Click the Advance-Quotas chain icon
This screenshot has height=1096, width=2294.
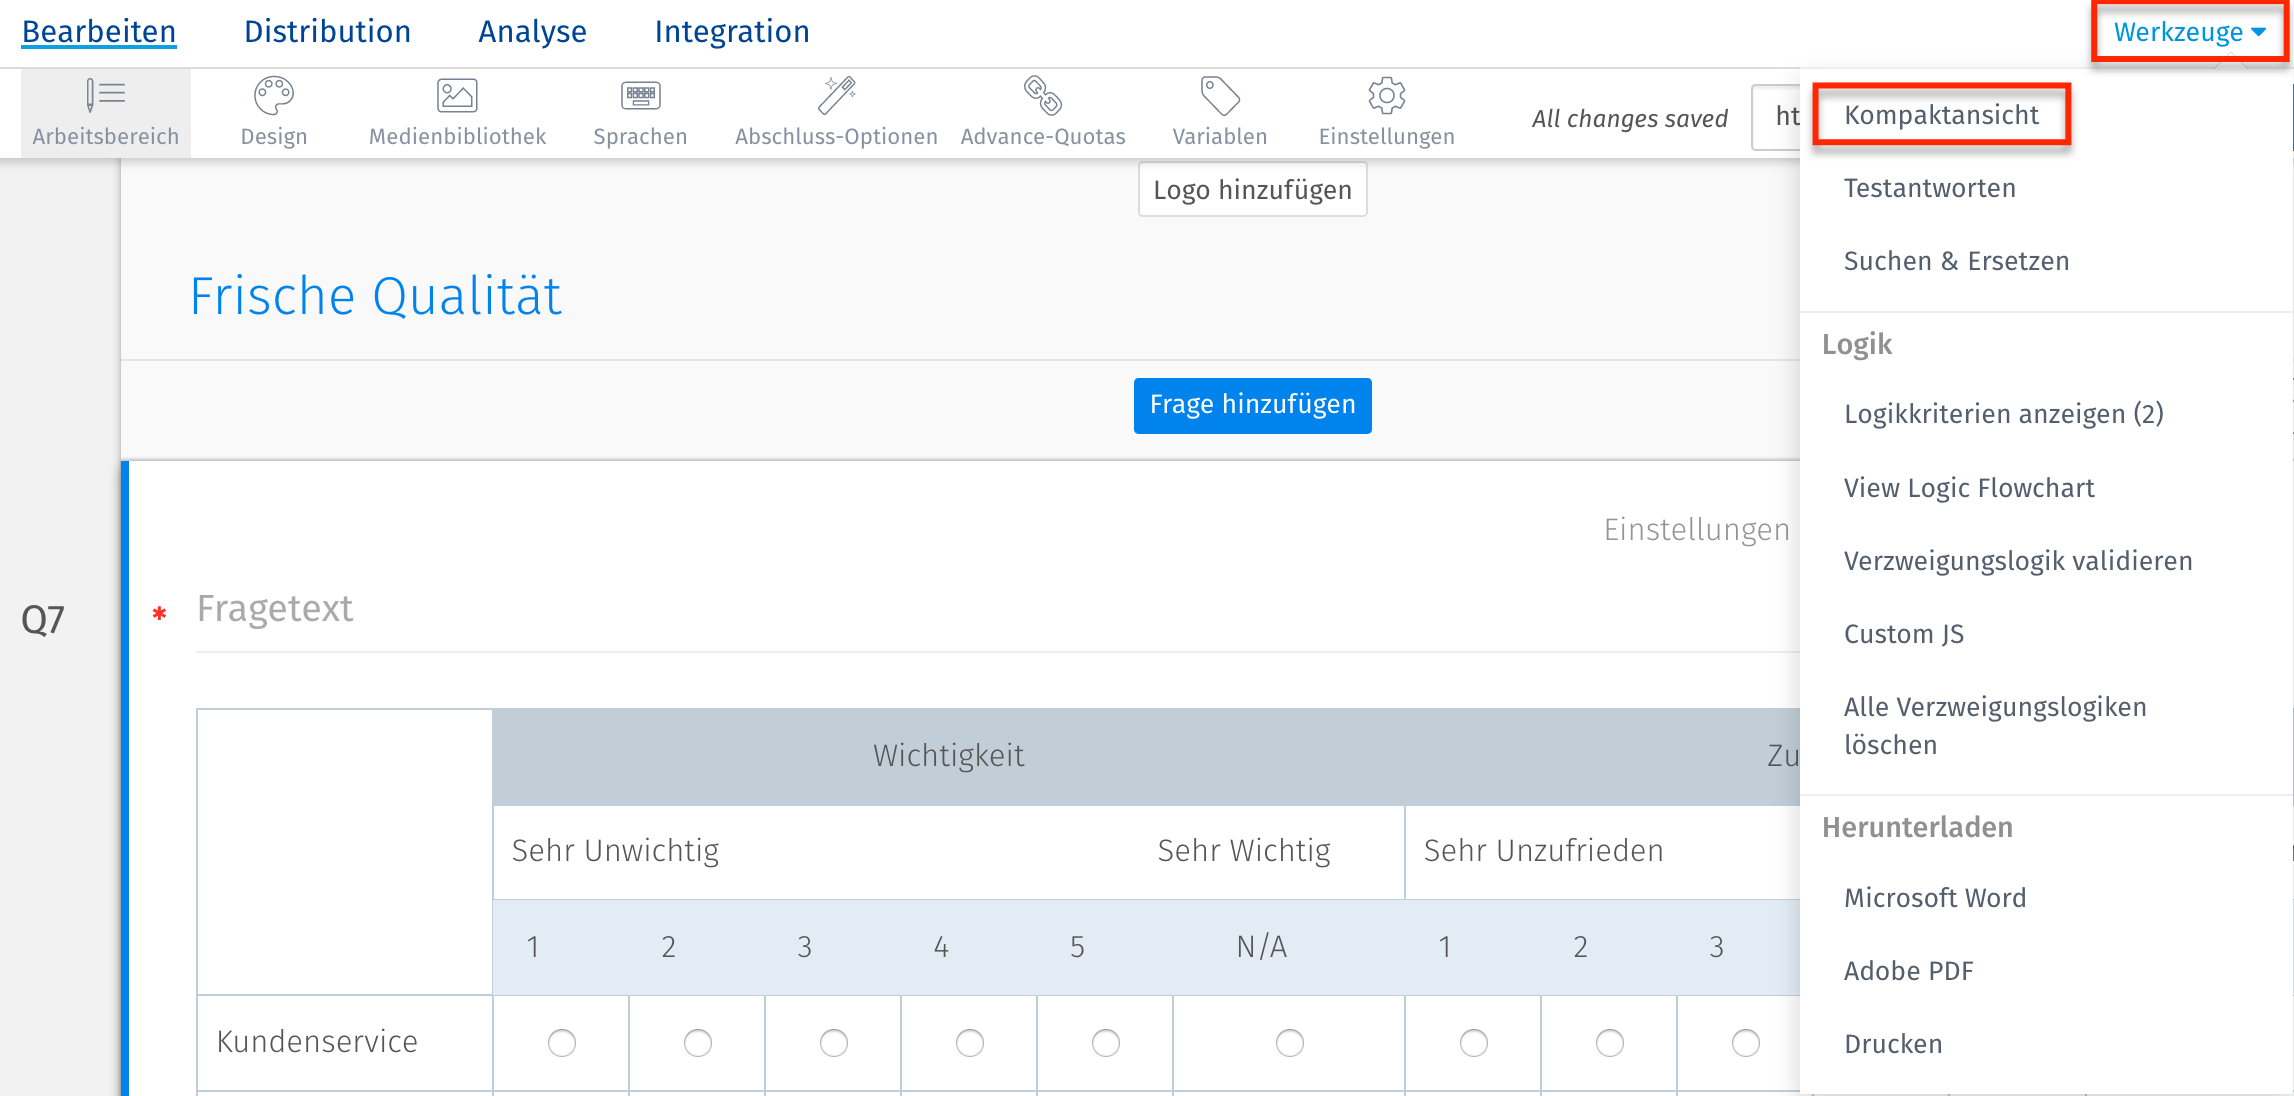pos(1042,96)
